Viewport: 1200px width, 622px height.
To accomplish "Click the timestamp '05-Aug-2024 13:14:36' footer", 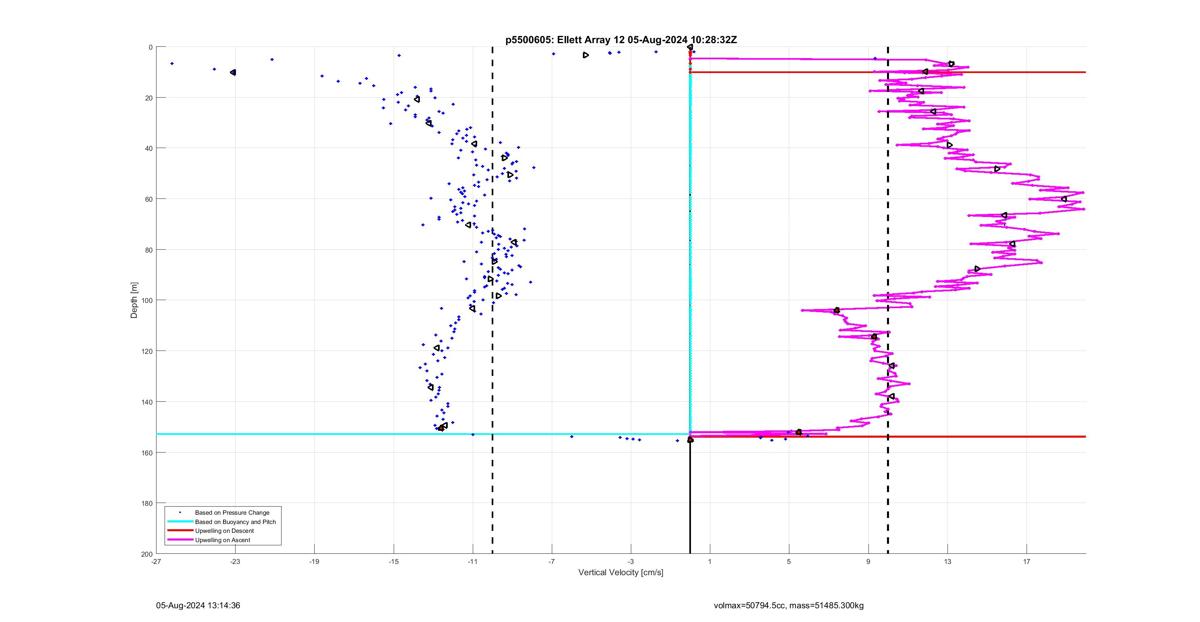I will pos(198,605).
